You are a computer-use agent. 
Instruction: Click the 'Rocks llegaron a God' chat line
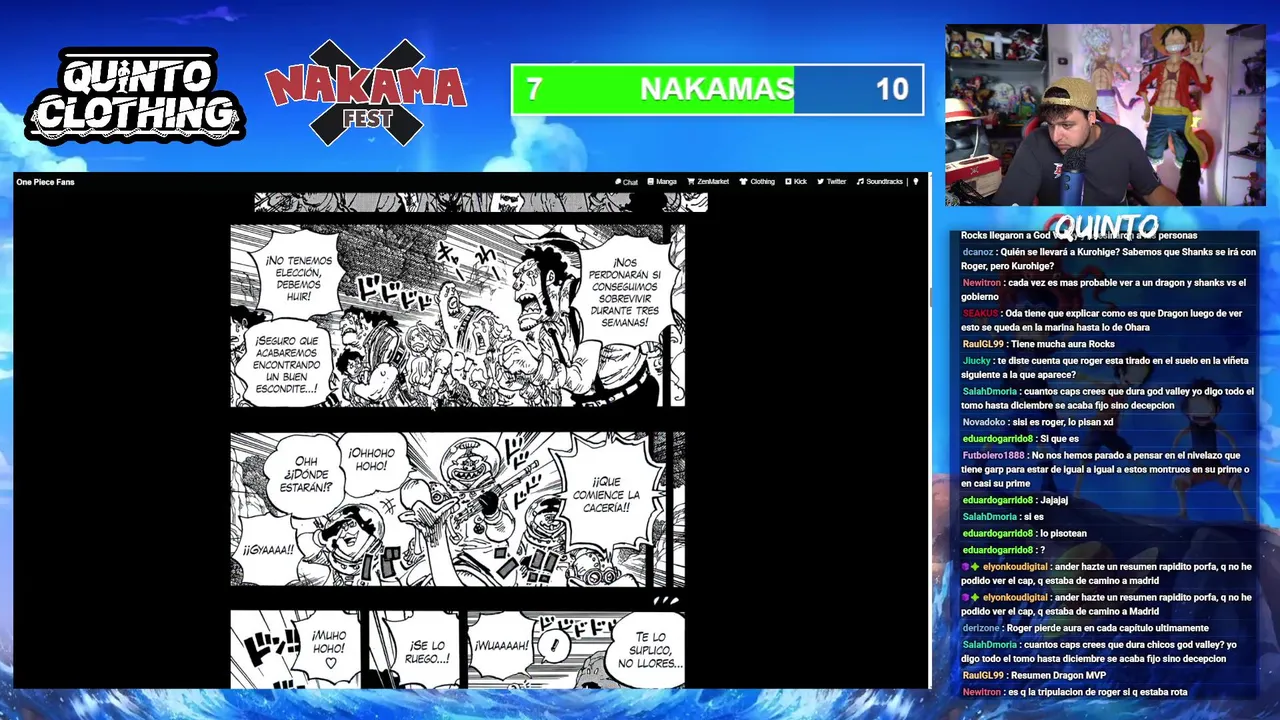[x=1079, y=236]
